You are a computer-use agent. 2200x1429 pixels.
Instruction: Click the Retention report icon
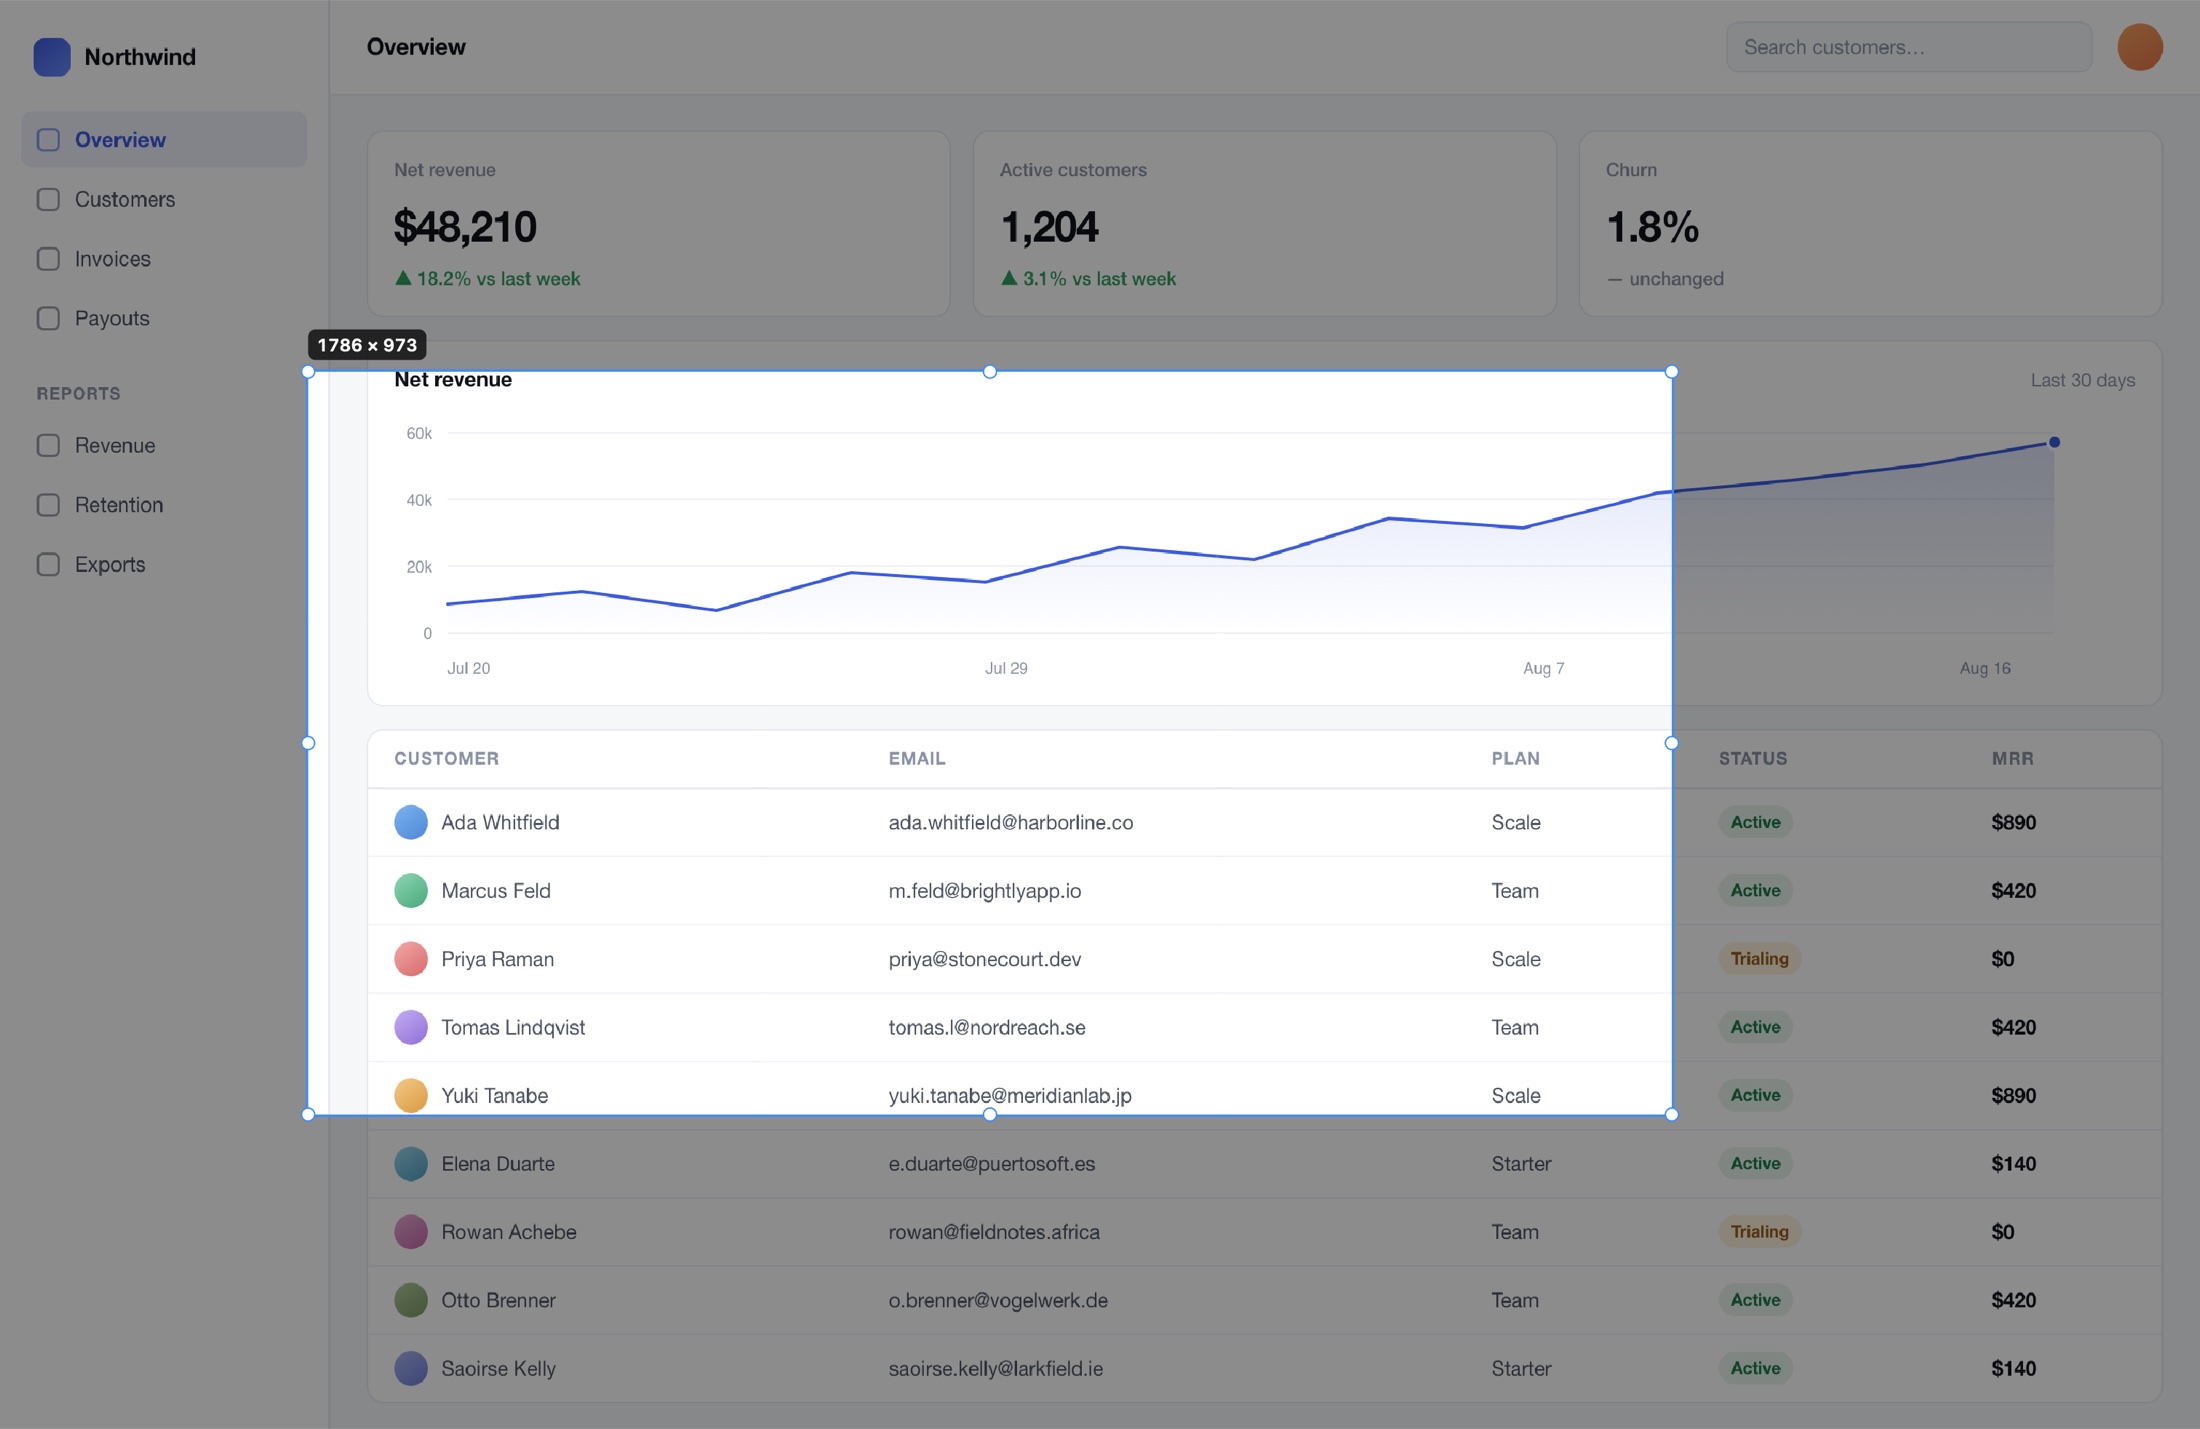click(x=48, y=505)
